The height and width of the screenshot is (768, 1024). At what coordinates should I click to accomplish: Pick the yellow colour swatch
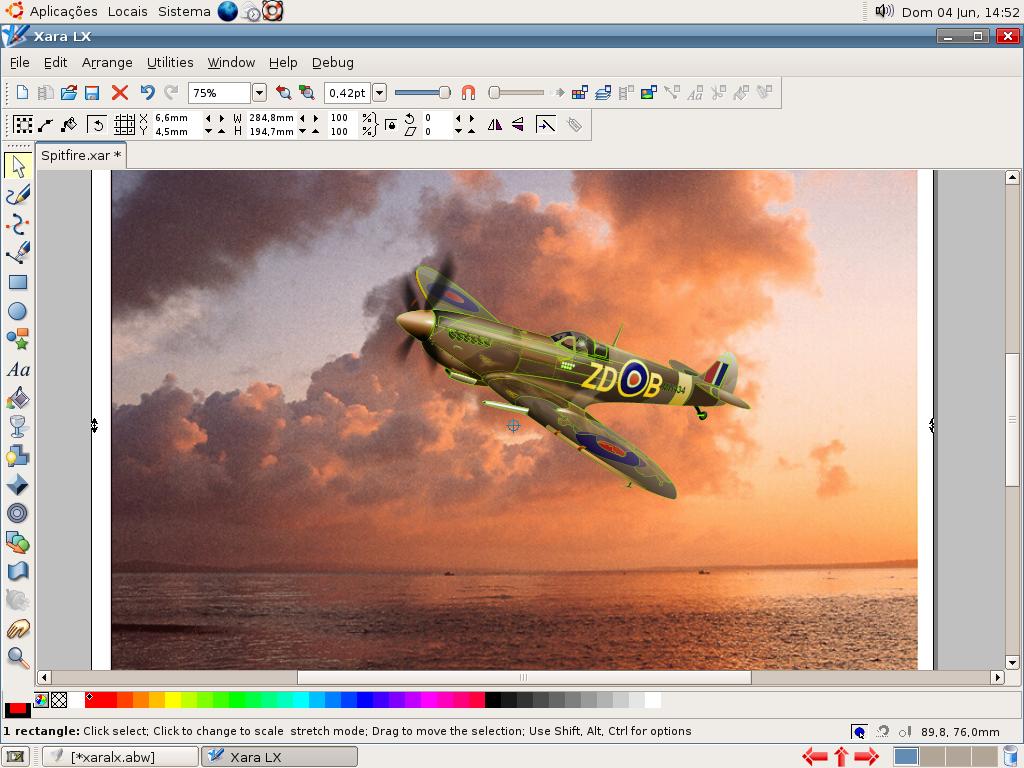coord(173,700)
